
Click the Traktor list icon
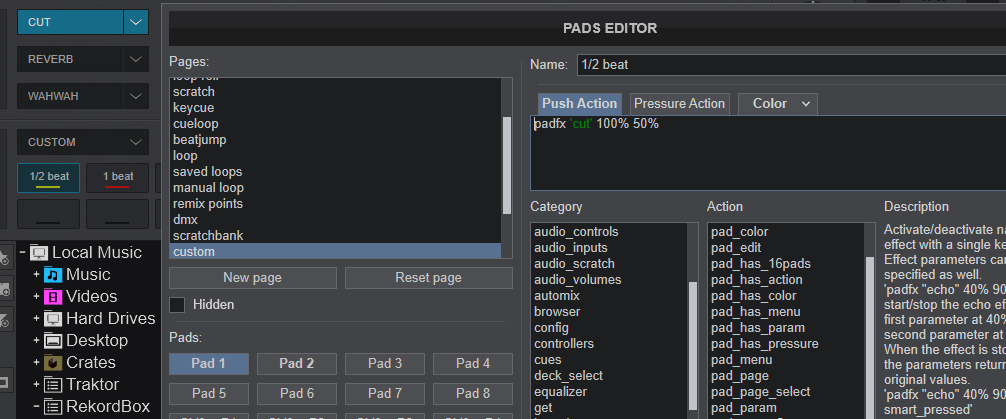click(53, 384)
